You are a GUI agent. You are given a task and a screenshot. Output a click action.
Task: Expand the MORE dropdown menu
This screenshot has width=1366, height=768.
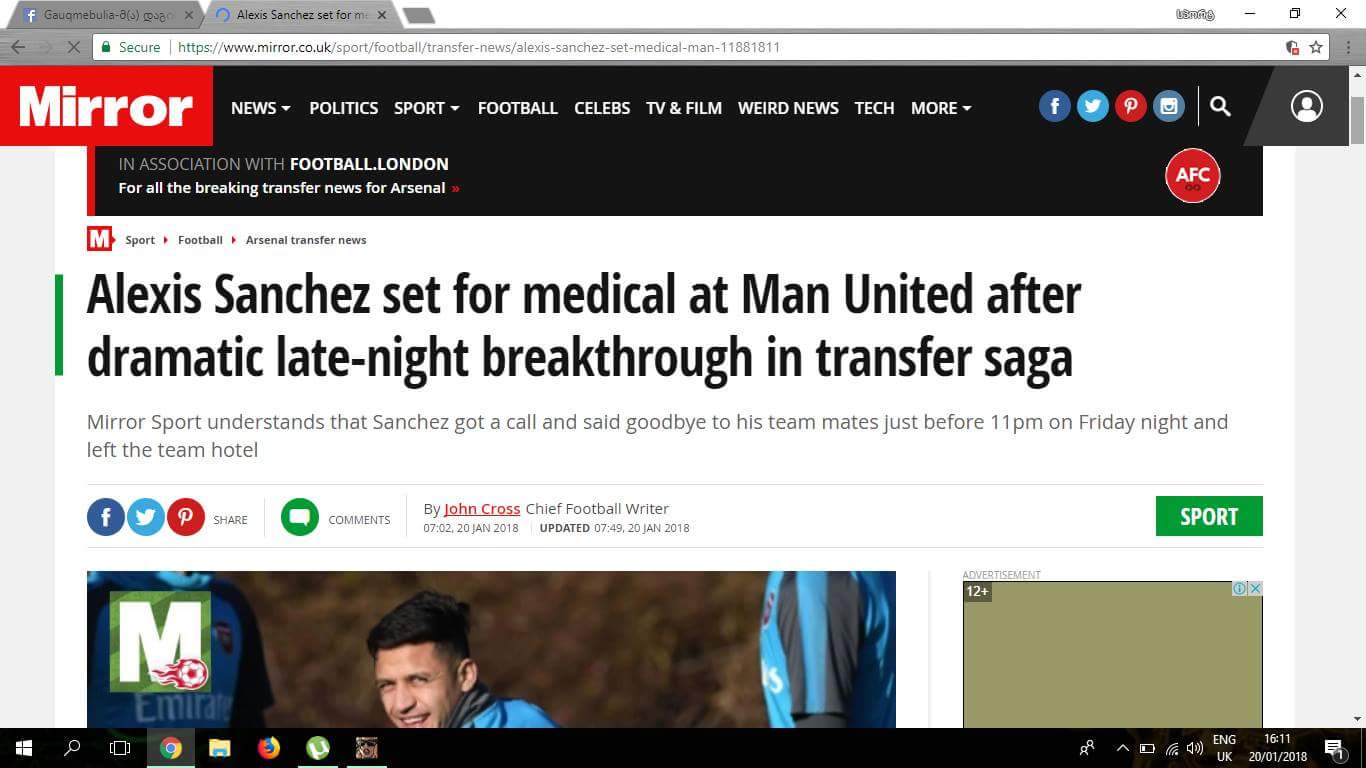pos(941,108)
